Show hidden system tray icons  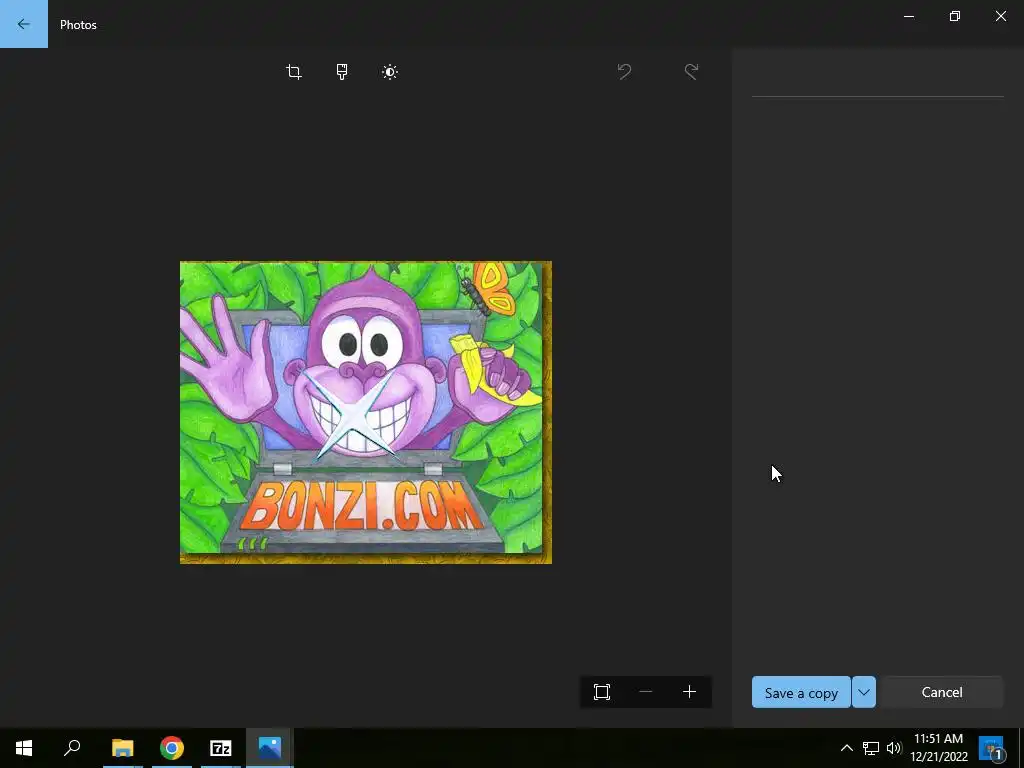(x=846, y=748)
